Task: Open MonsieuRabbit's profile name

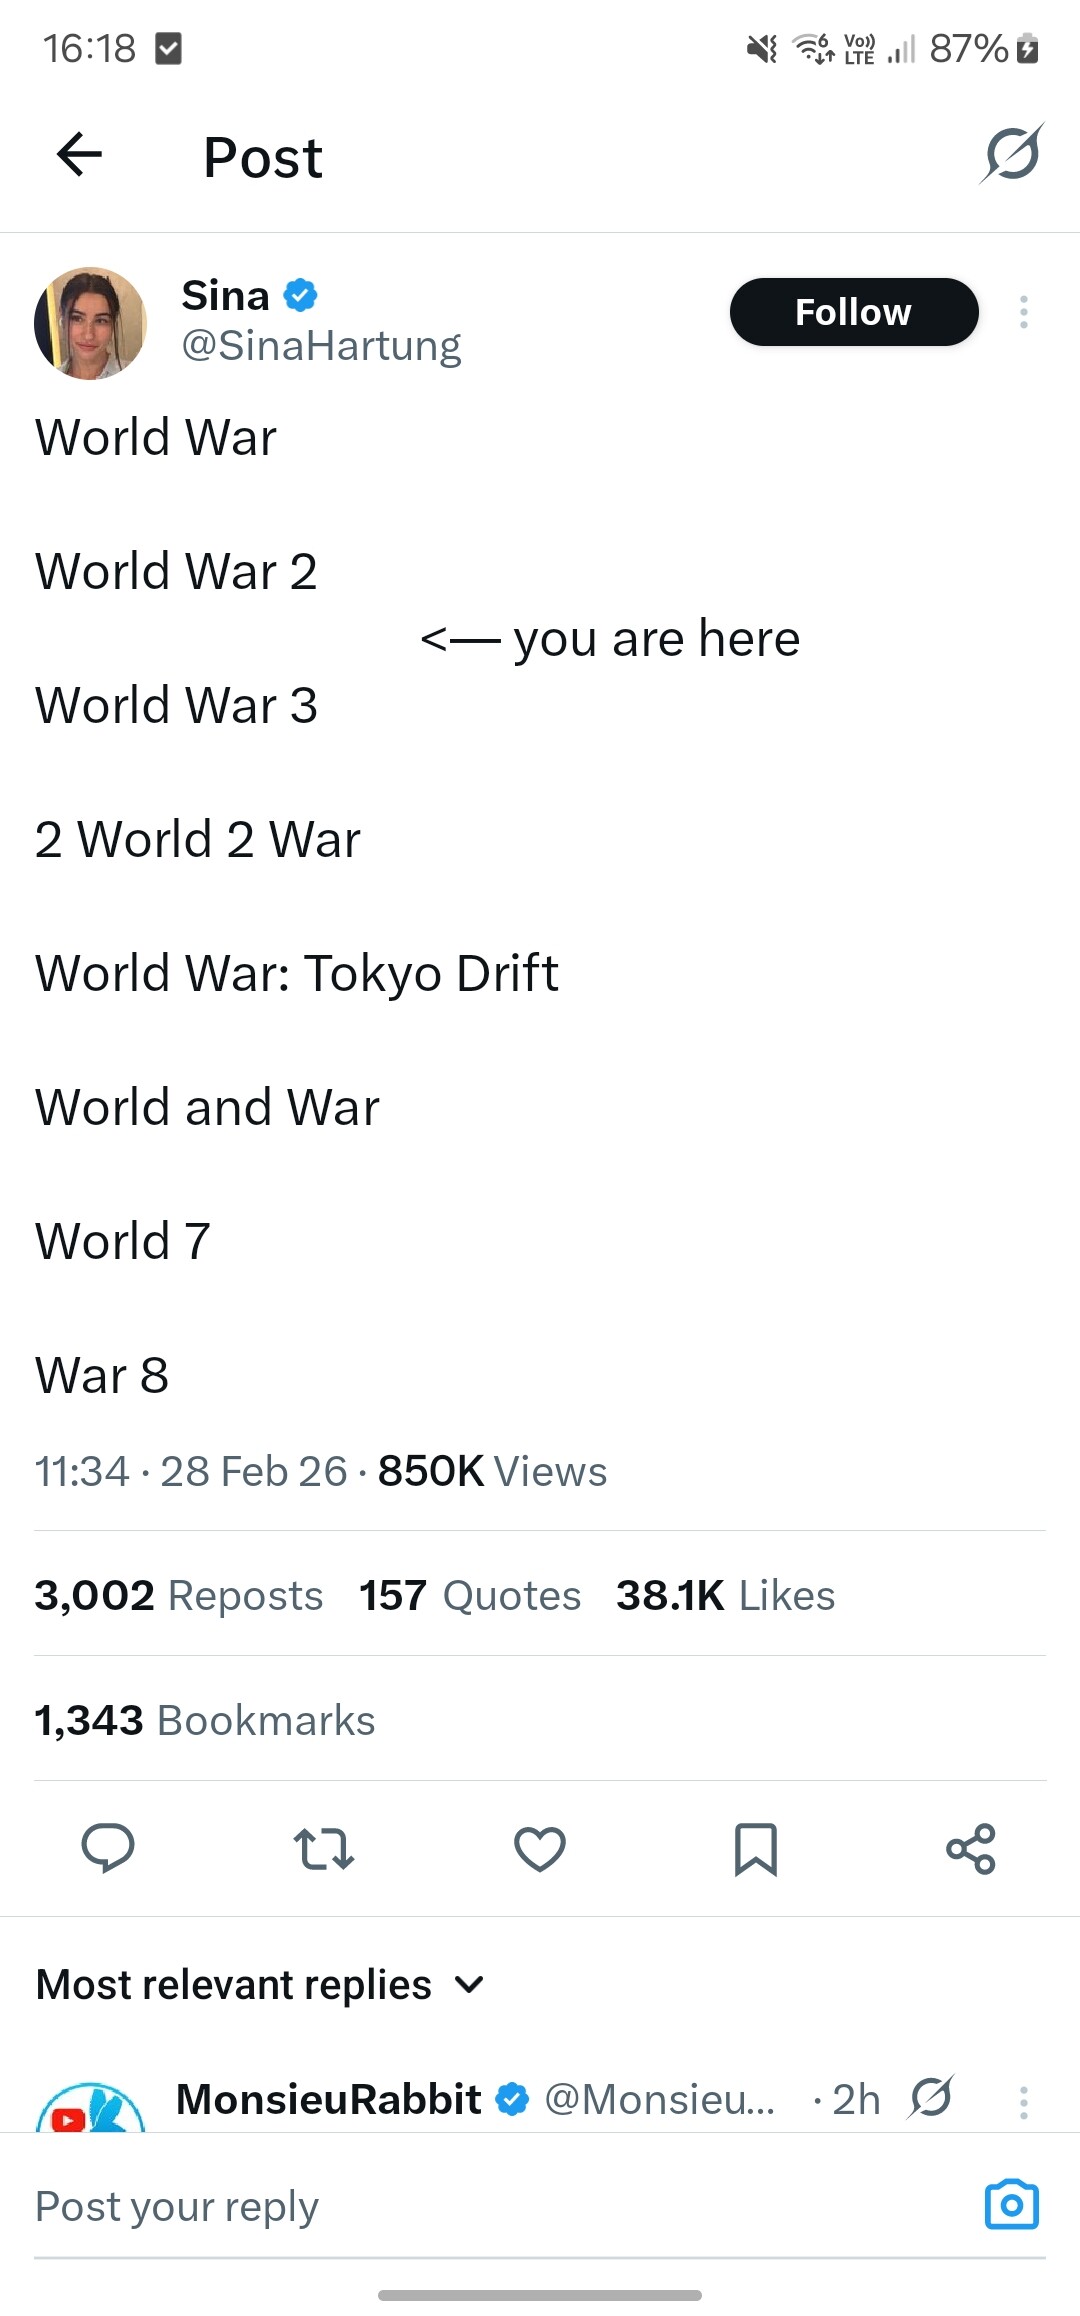Action: 328,2099
